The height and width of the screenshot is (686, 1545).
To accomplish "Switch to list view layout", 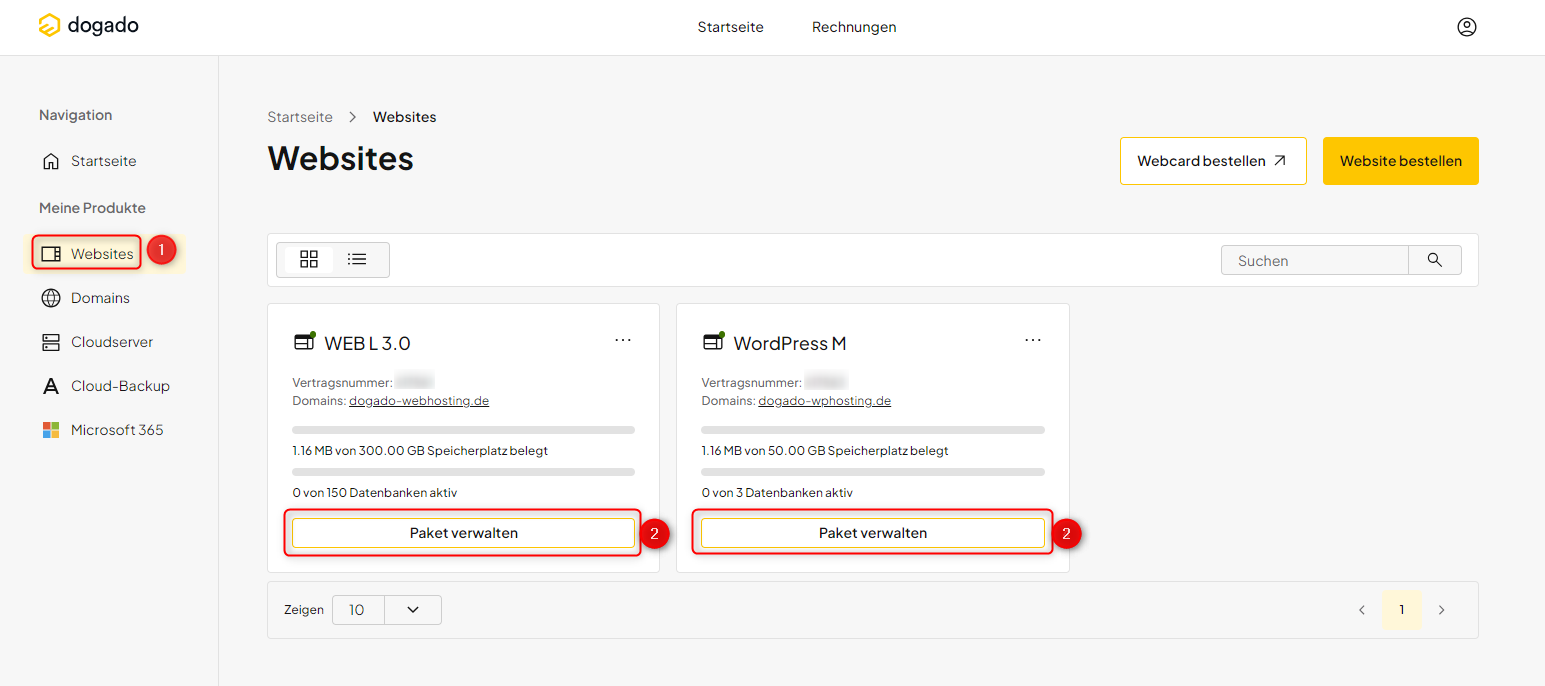I will [x=357, y=259].
